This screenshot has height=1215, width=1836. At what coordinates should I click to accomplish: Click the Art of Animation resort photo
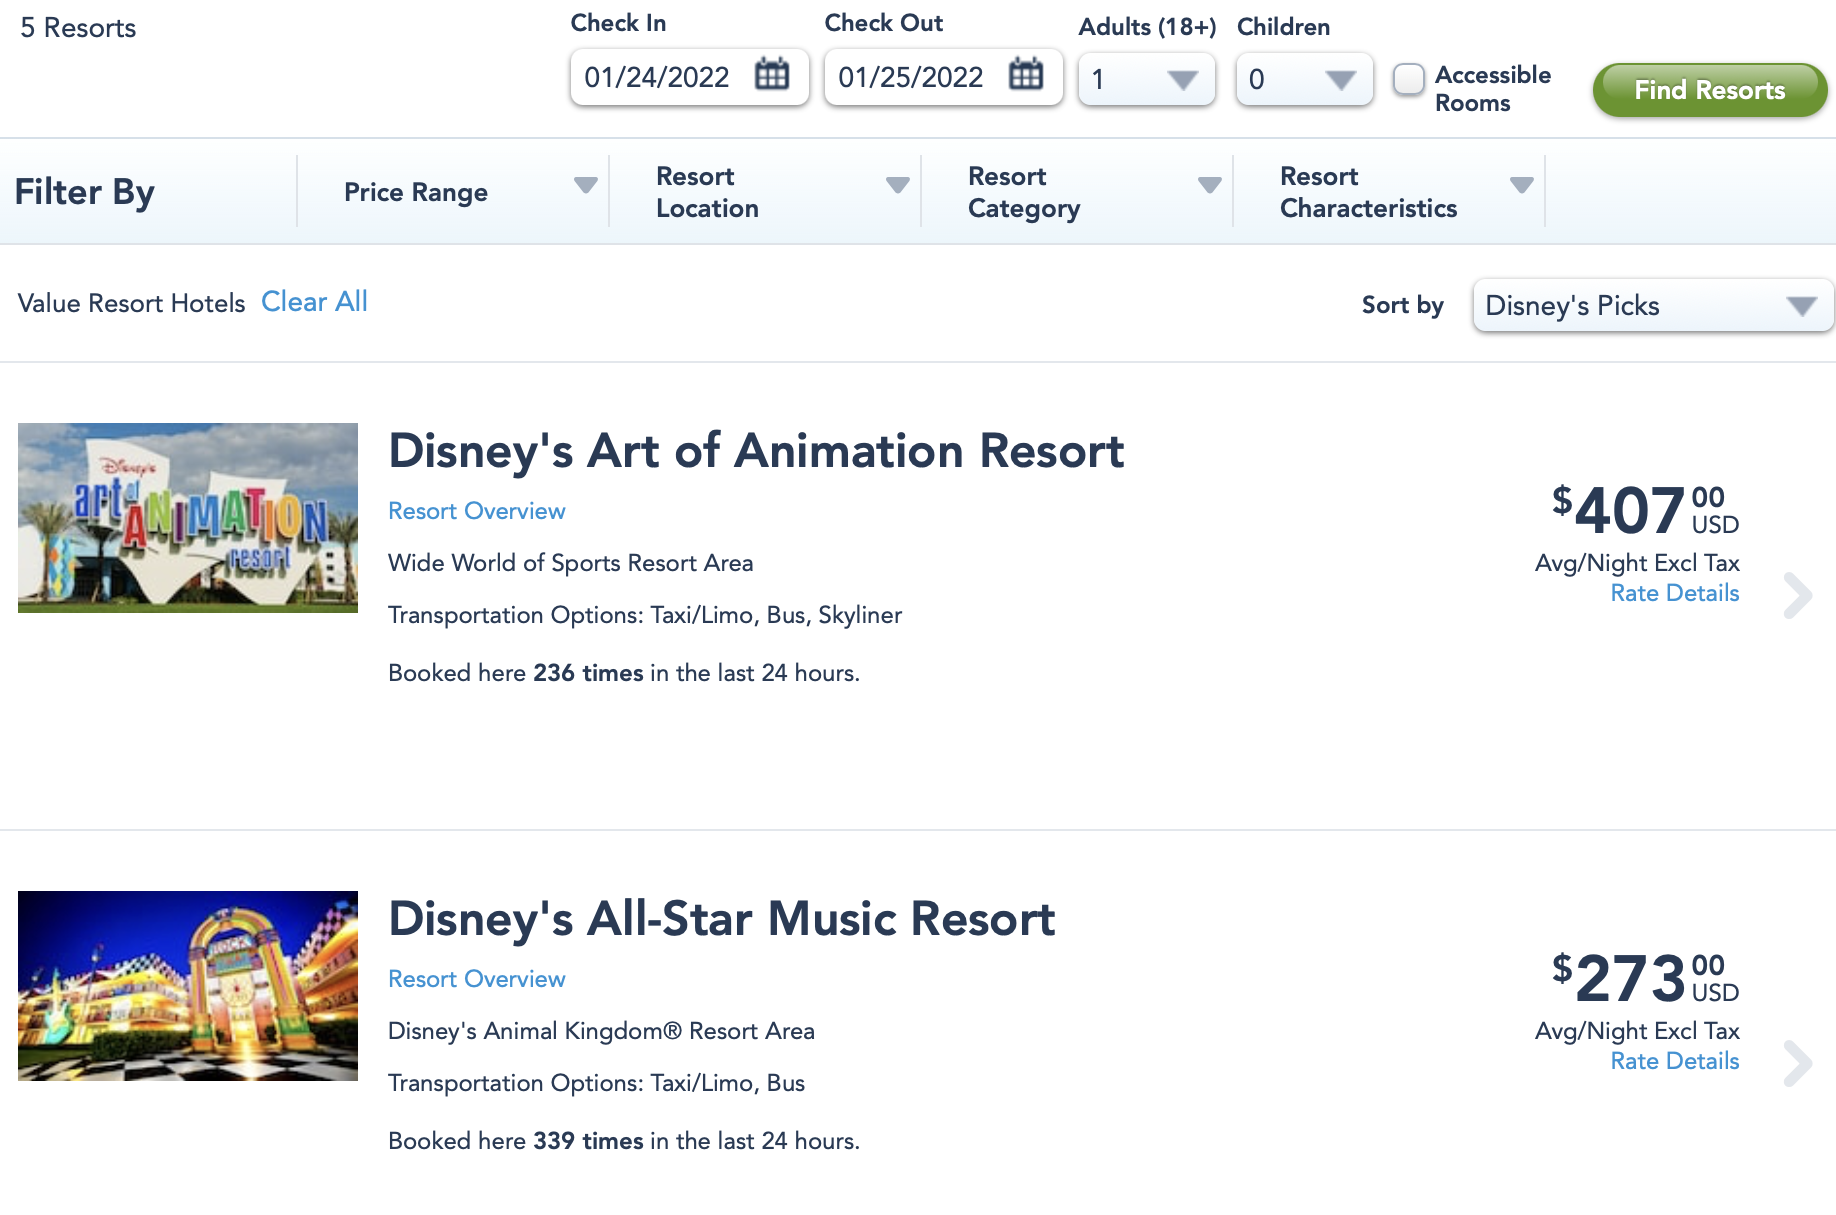[188, 518]
